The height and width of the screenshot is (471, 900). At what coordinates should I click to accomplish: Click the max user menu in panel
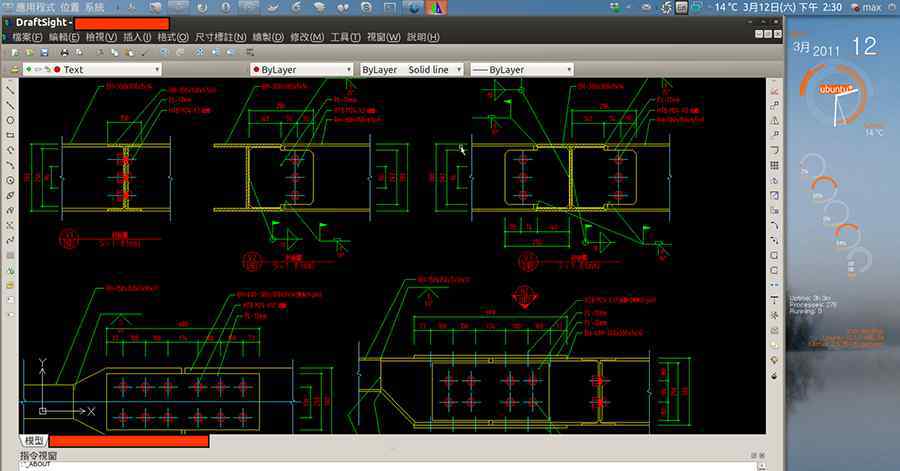(x=867, y=7)
